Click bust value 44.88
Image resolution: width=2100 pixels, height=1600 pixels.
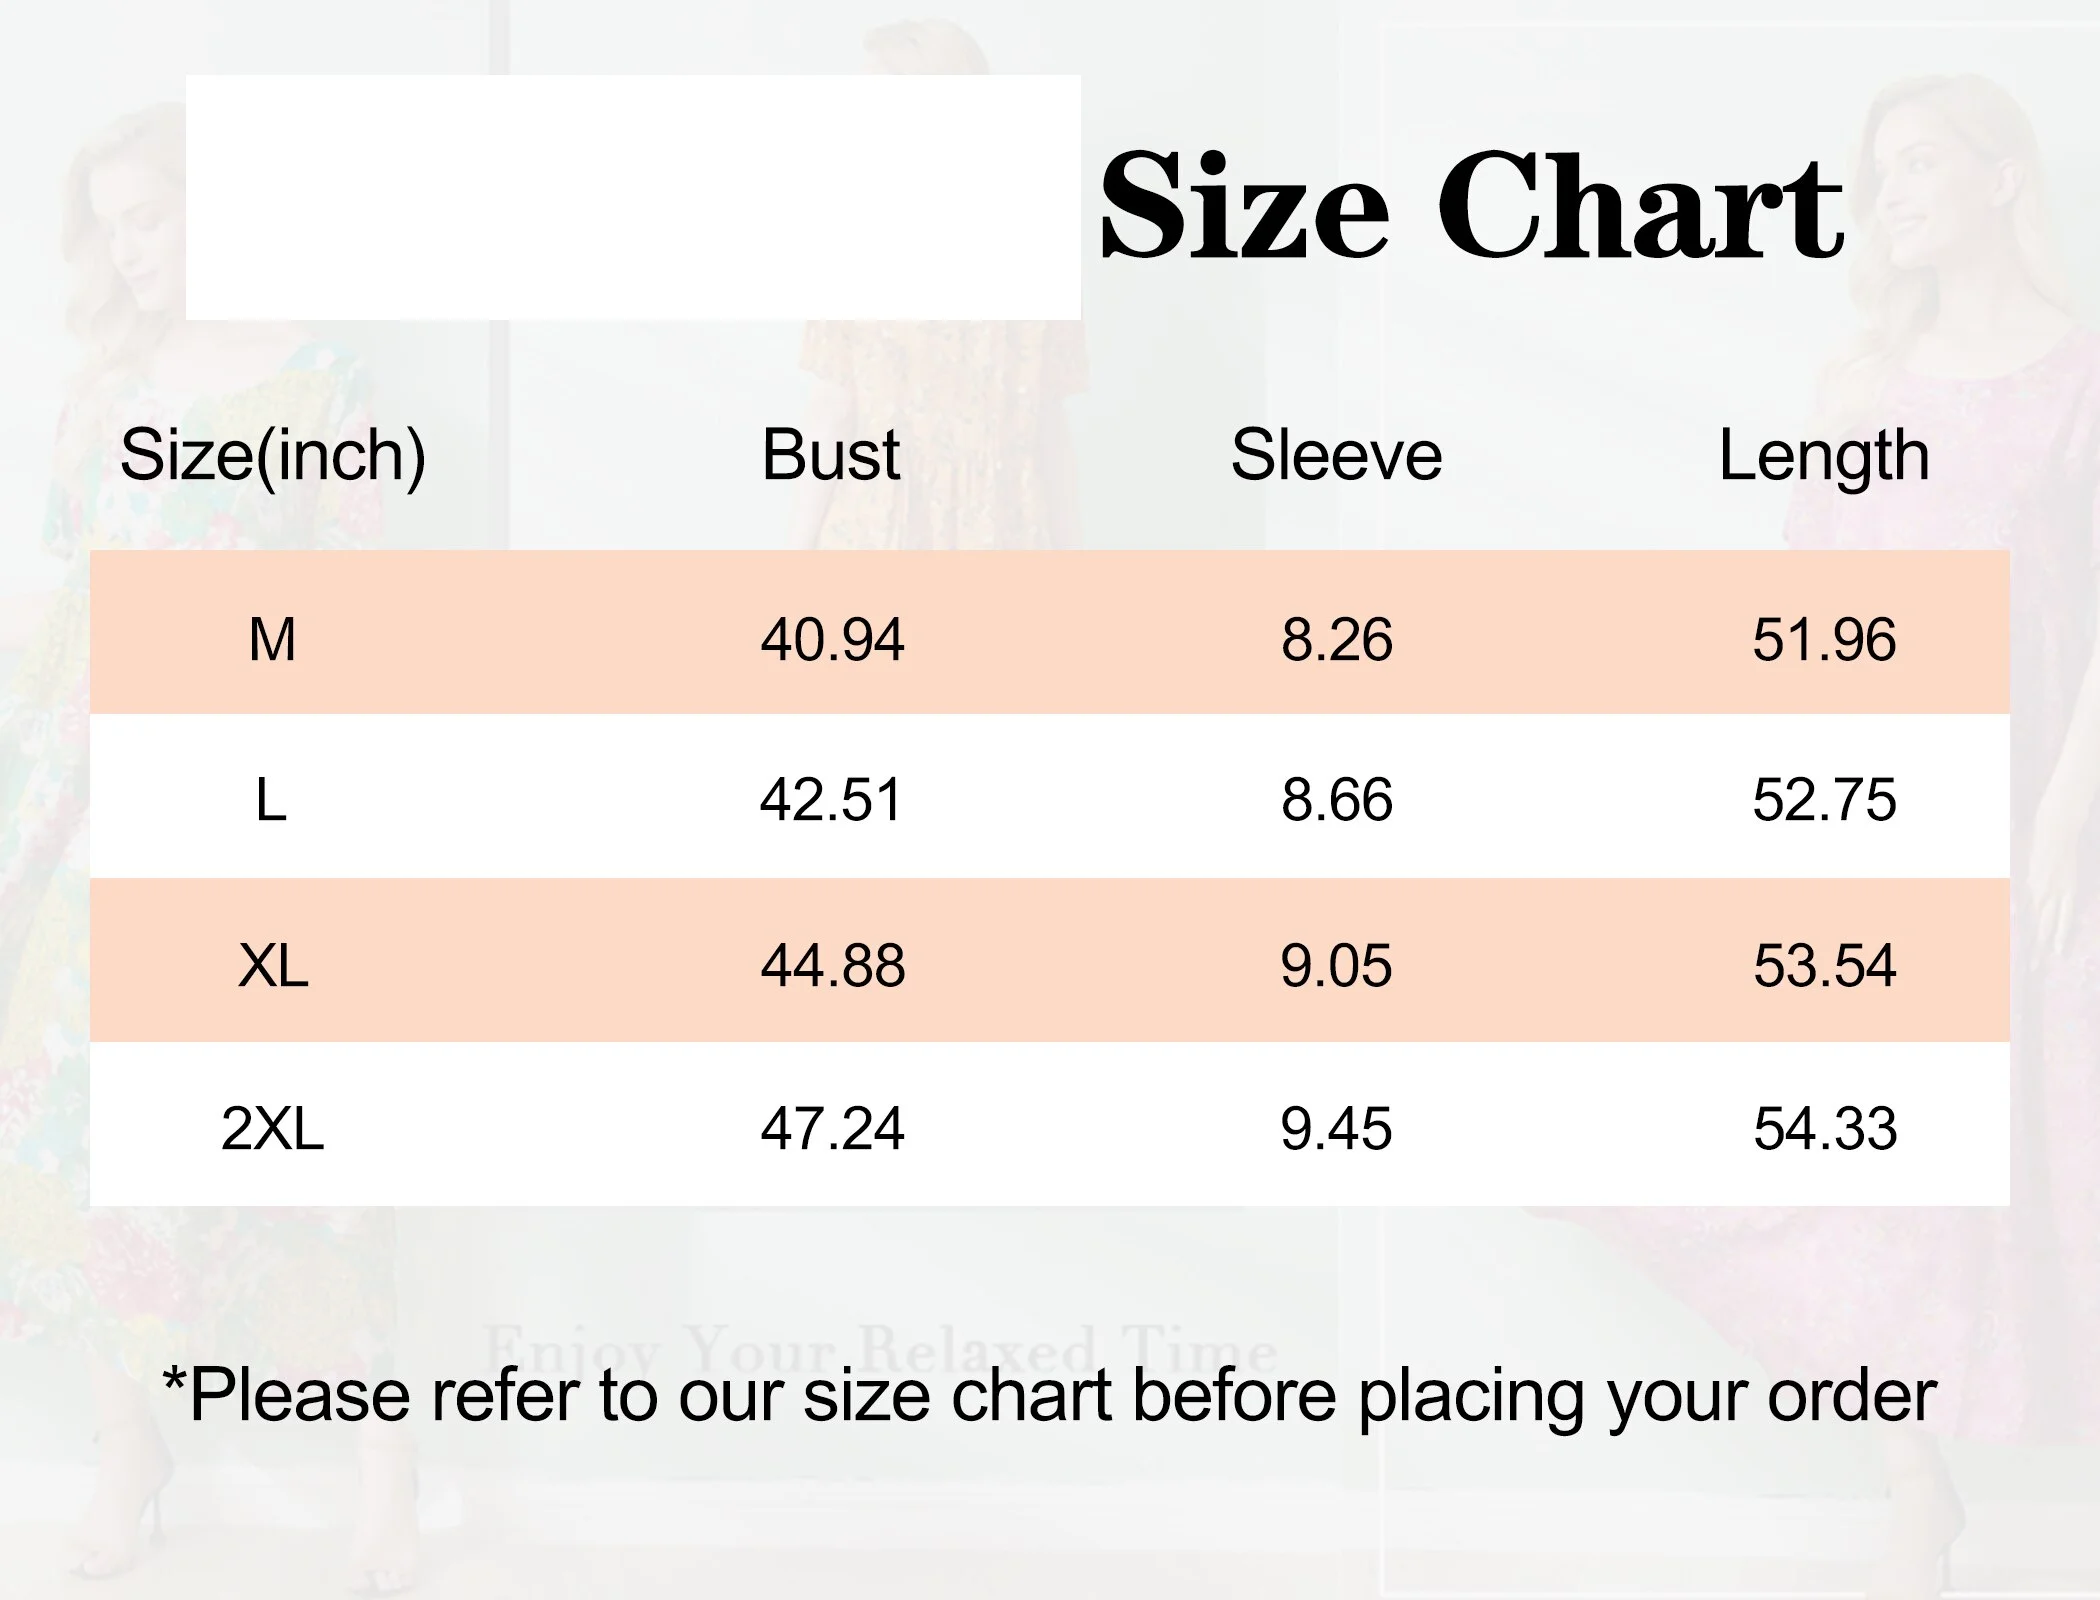pyautogui.click(x=833, y=966)
